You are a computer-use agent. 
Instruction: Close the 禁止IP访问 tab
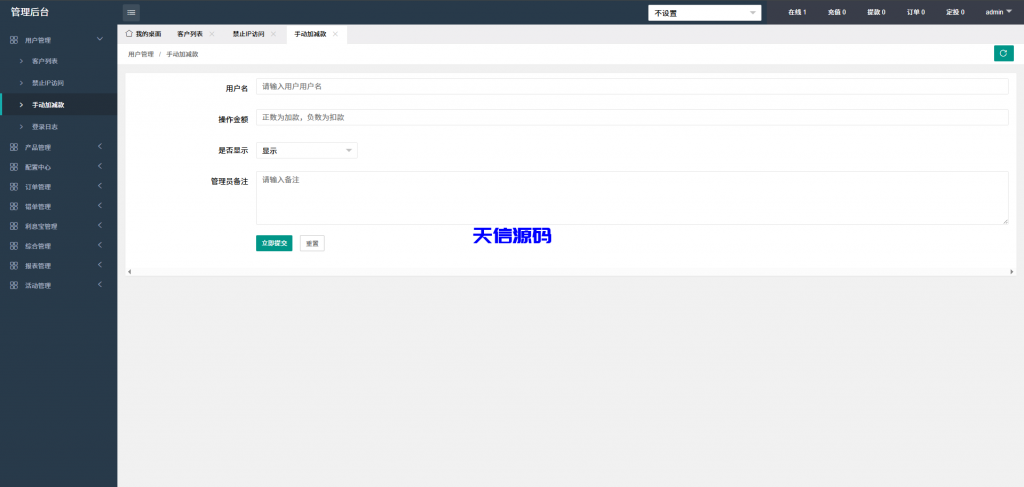tap(273, 34)
